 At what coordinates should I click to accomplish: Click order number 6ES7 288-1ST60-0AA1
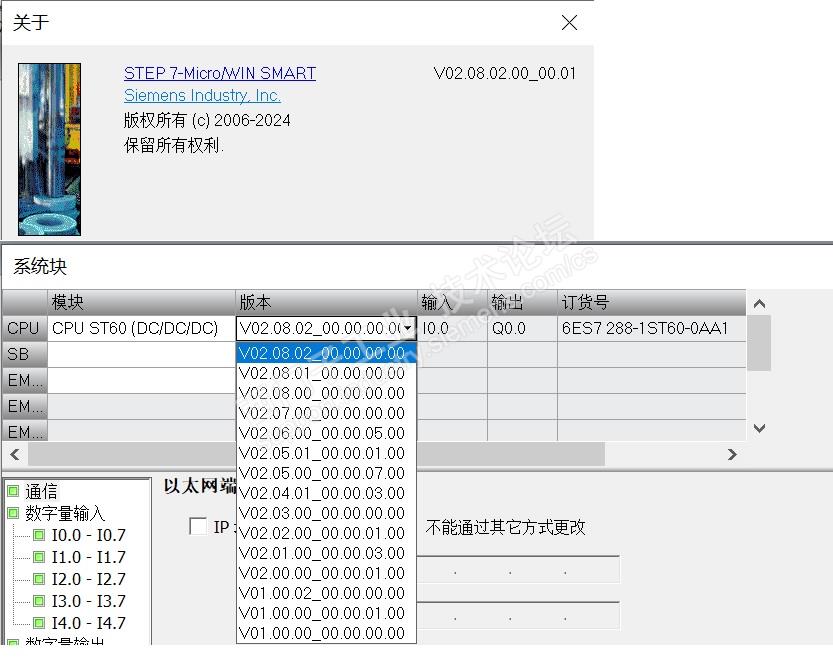652,328
